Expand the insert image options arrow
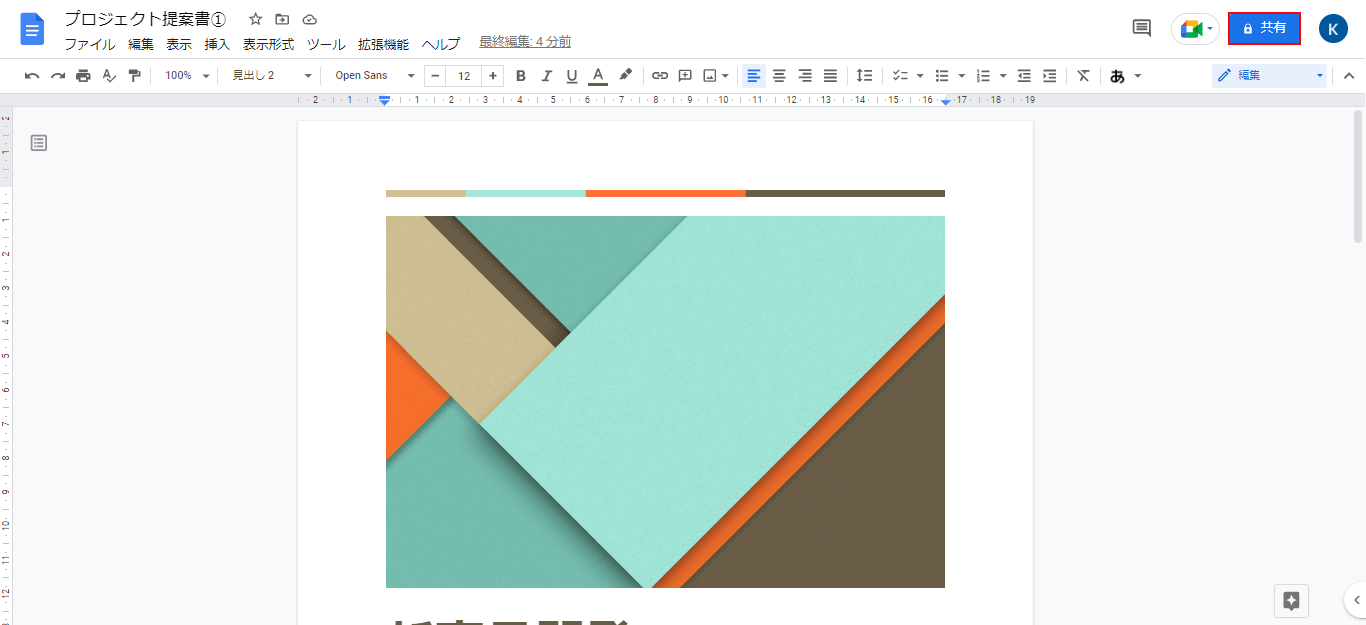 click(x=725, y=75)
